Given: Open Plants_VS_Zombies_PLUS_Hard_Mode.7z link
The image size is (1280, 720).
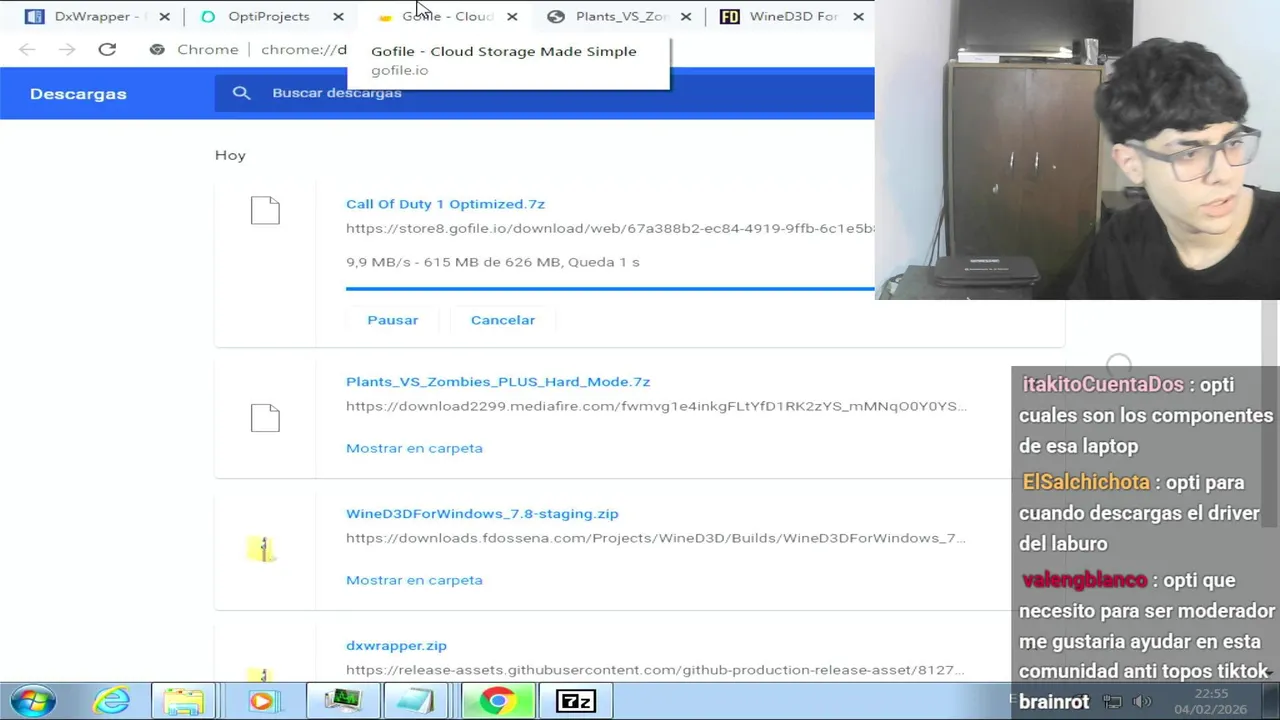Looking at the screenshot, I should pyautogui.click(x=498, y=382).
